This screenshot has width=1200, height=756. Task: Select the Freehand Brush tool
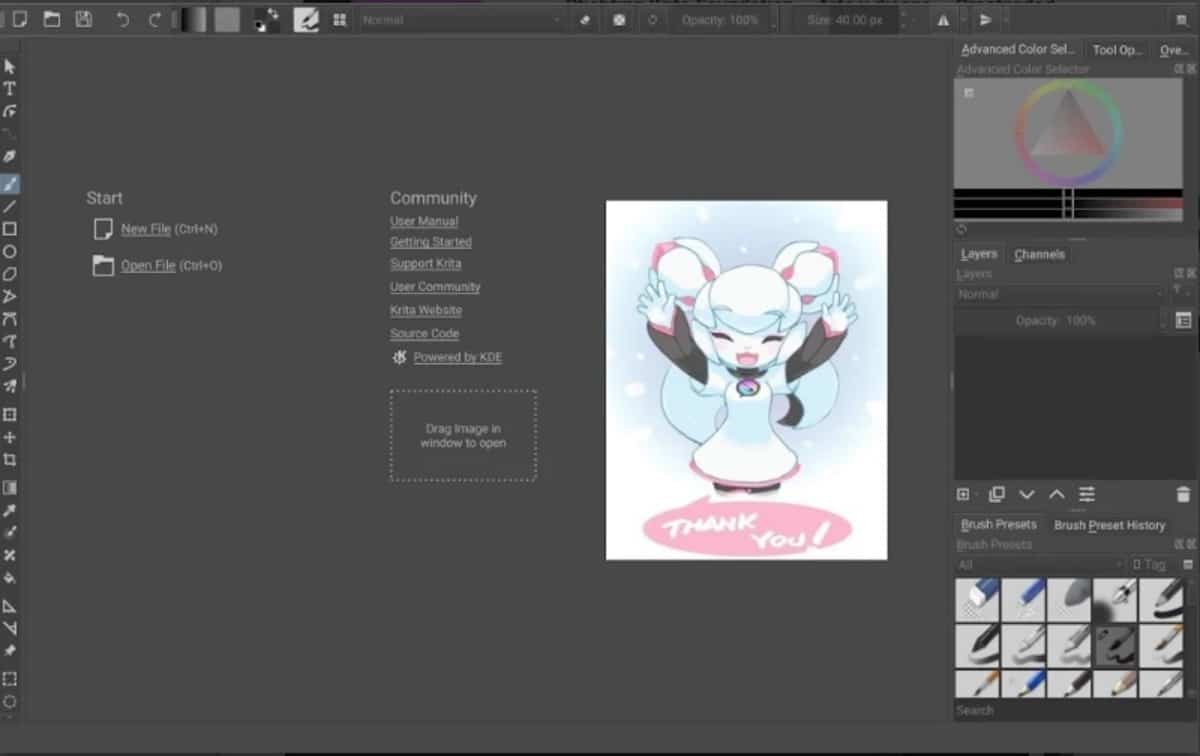[10, 183]
